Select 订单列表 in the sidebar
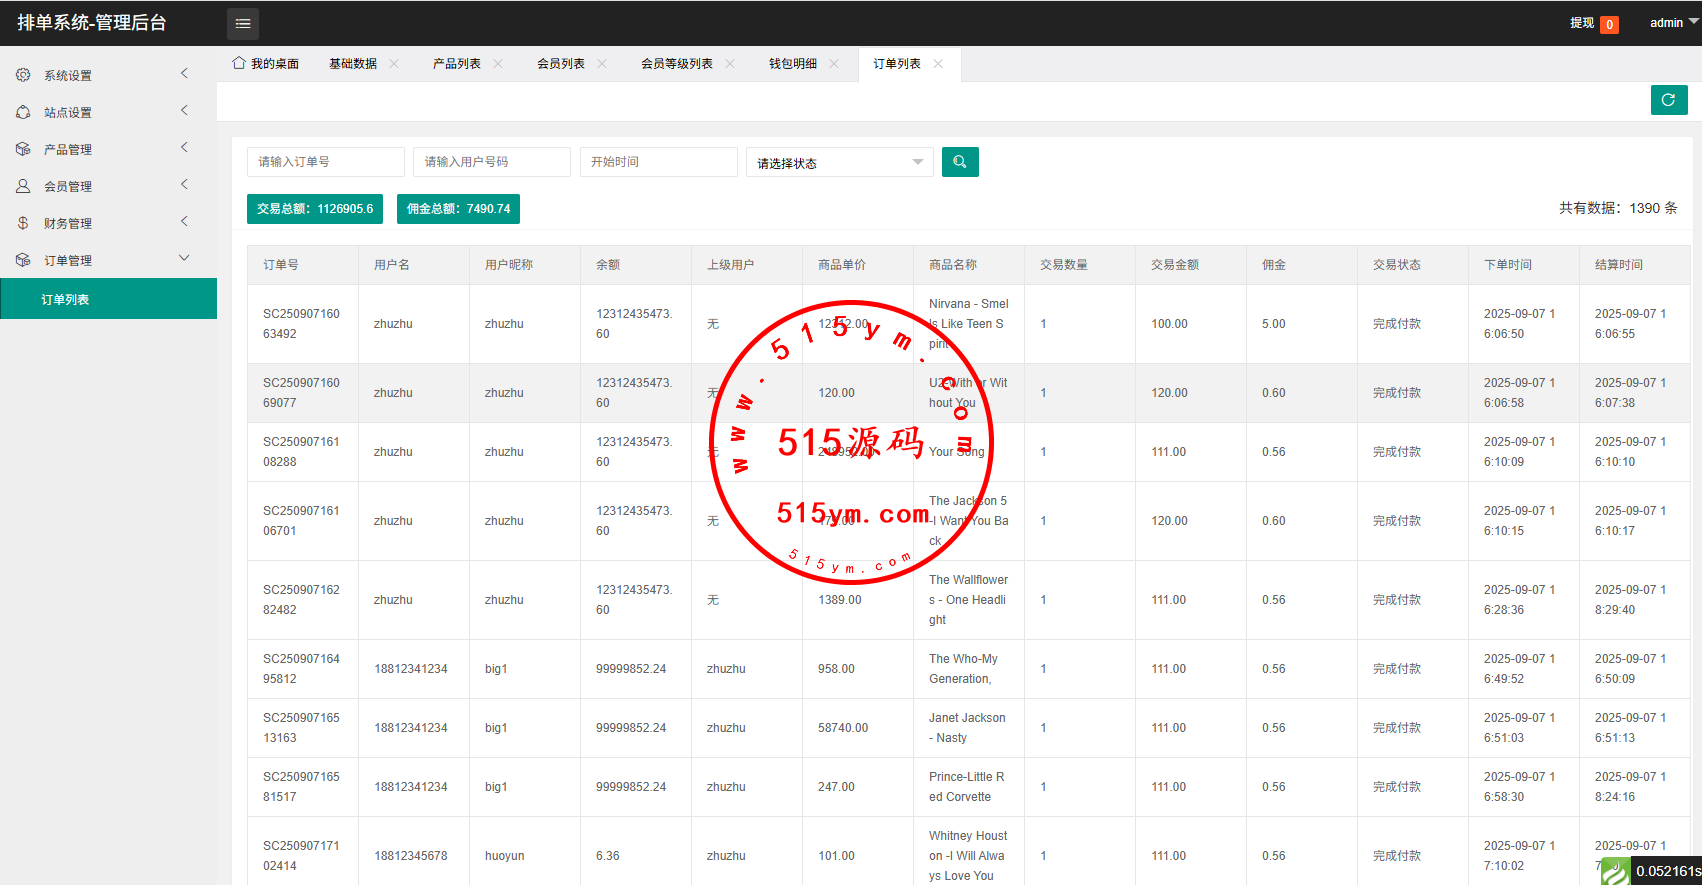1702x885 pixels. tap(66, 300)
